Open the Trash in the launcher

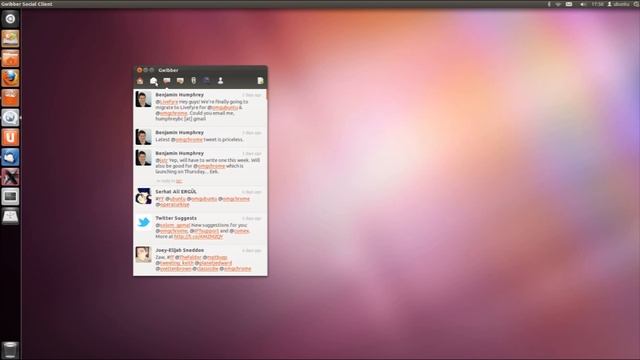click(10, 350)
